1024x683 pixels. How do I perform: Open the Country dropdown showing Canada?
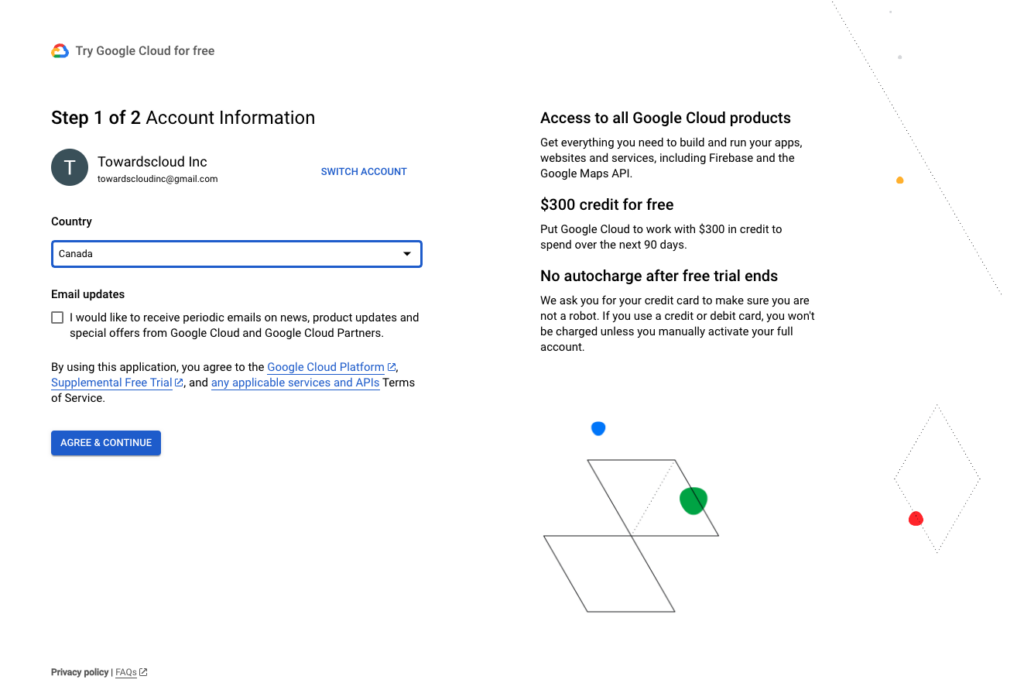[x=236, y=254]
